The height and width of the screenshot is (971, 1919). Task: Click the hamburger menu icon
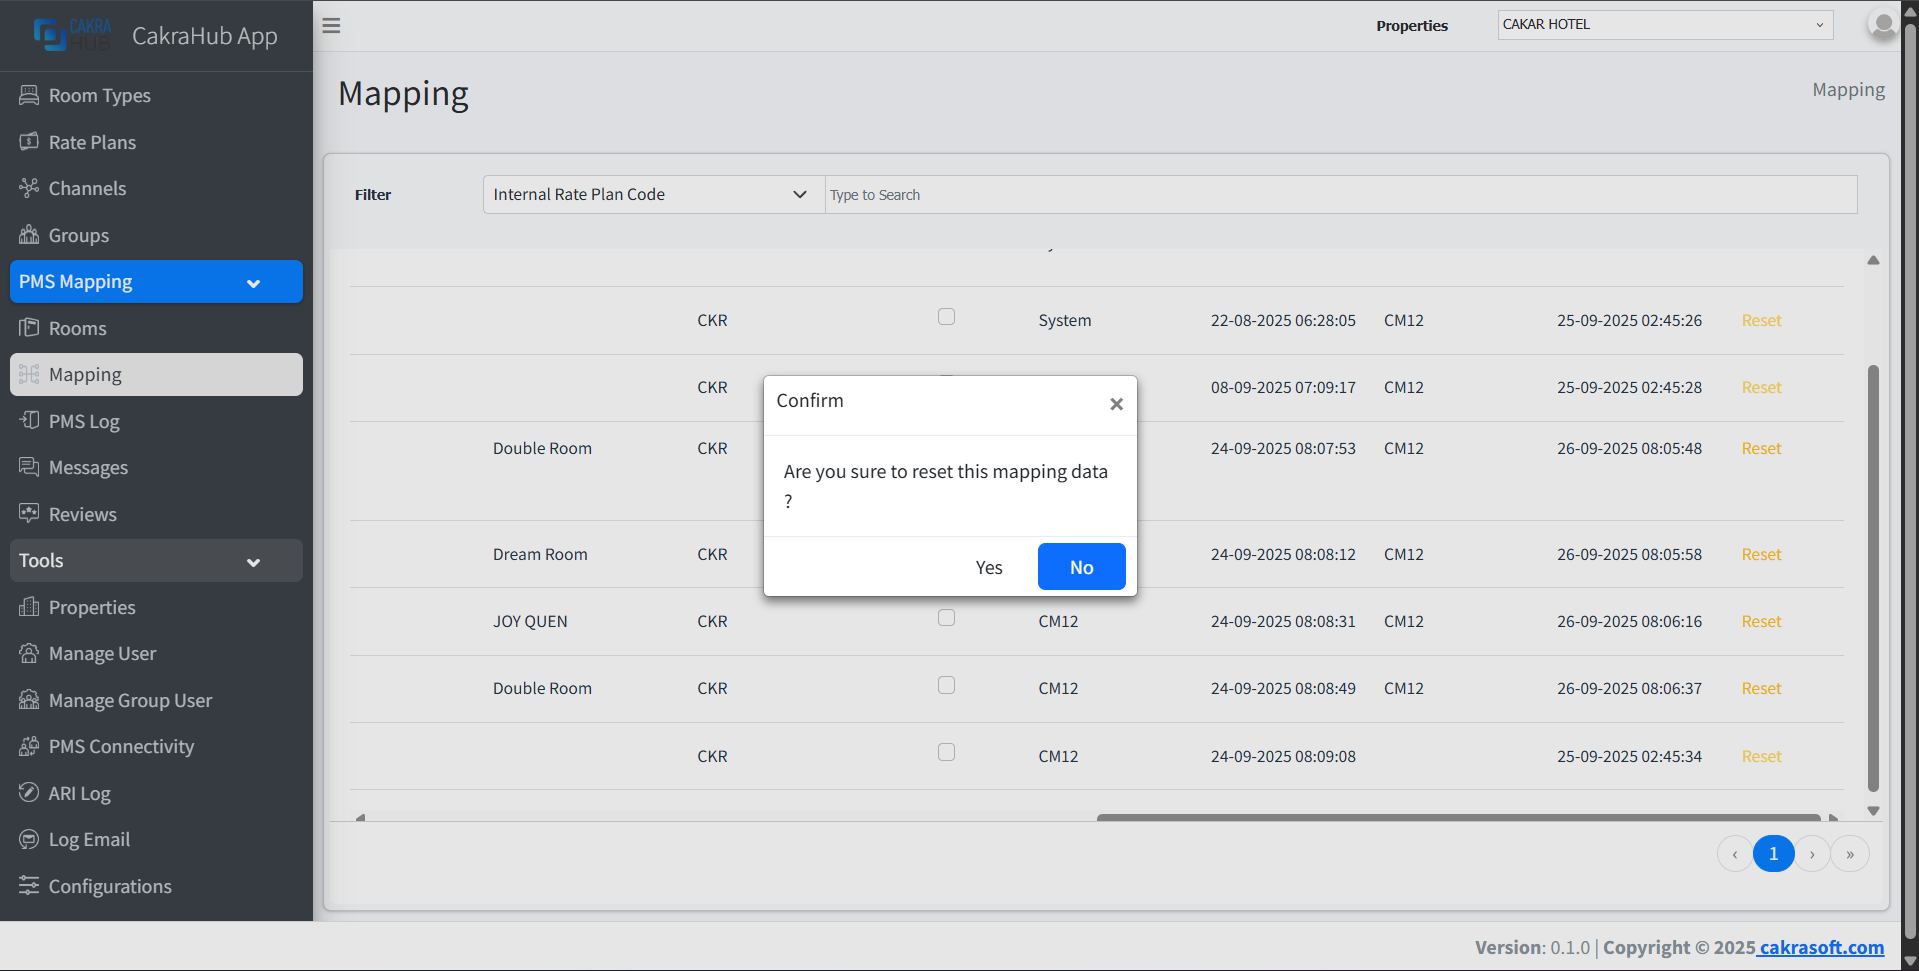pyautogui.click(x=331, y=26)
